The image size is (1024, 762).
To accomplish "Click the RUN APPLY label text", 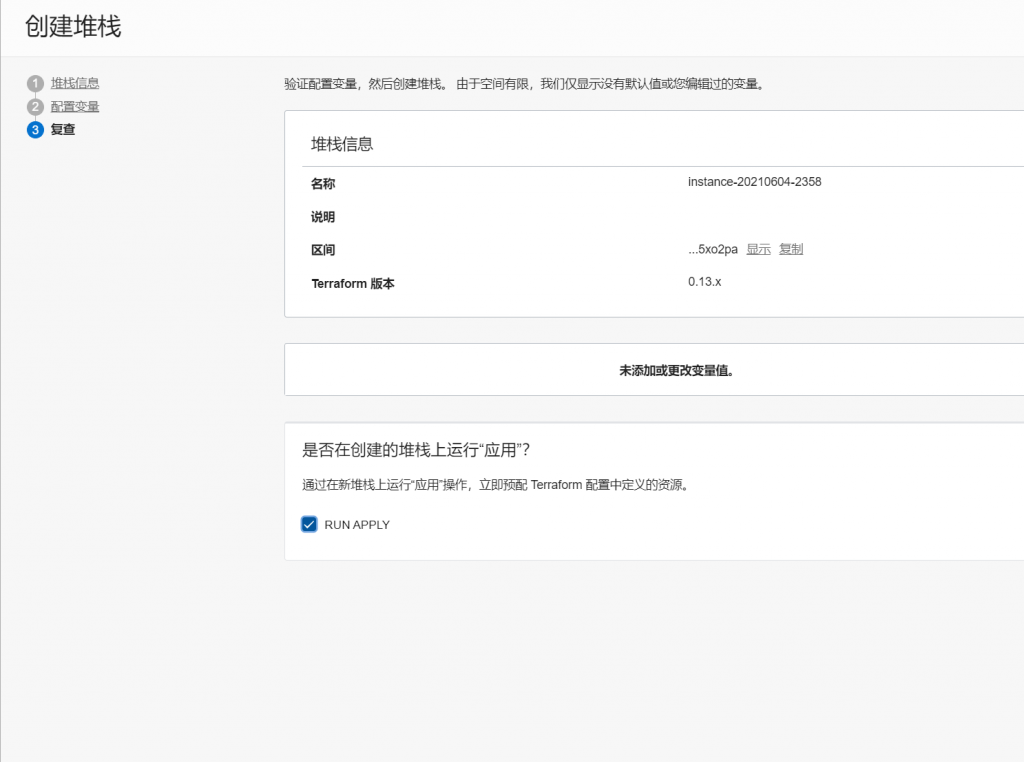I will click(x=357, y=525).
